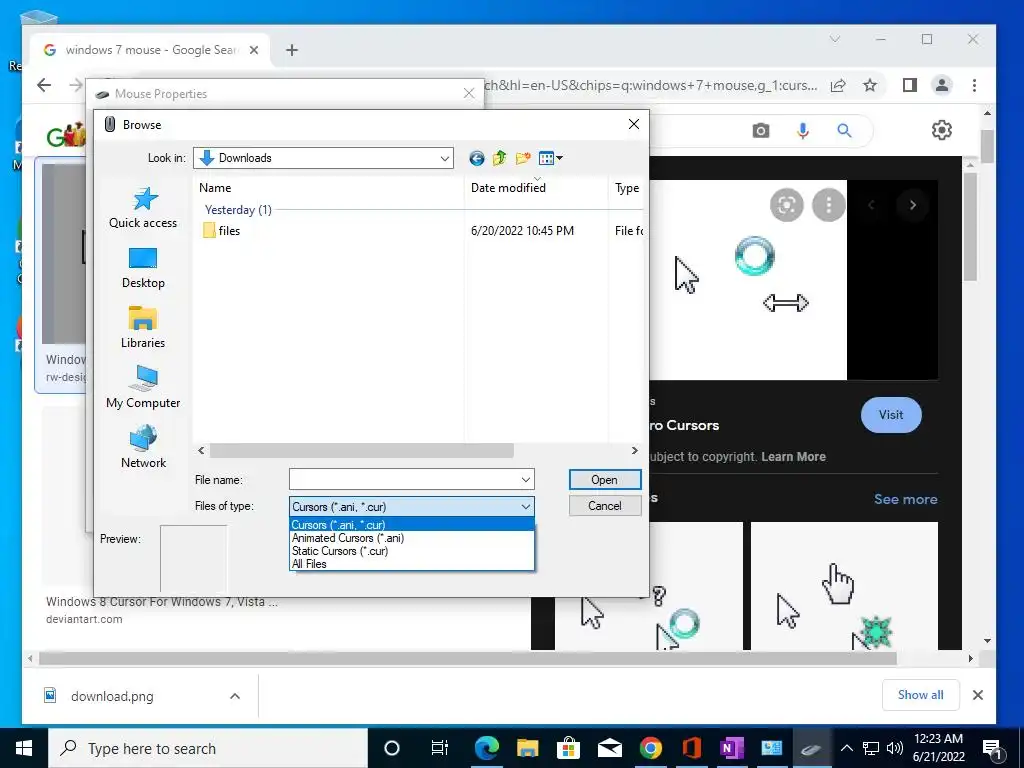Image resolution: width=1024 pixels, height=768 pixels.
Task: Click 6/20/2022 10:45 PM date cell
Action: [522, 231]
